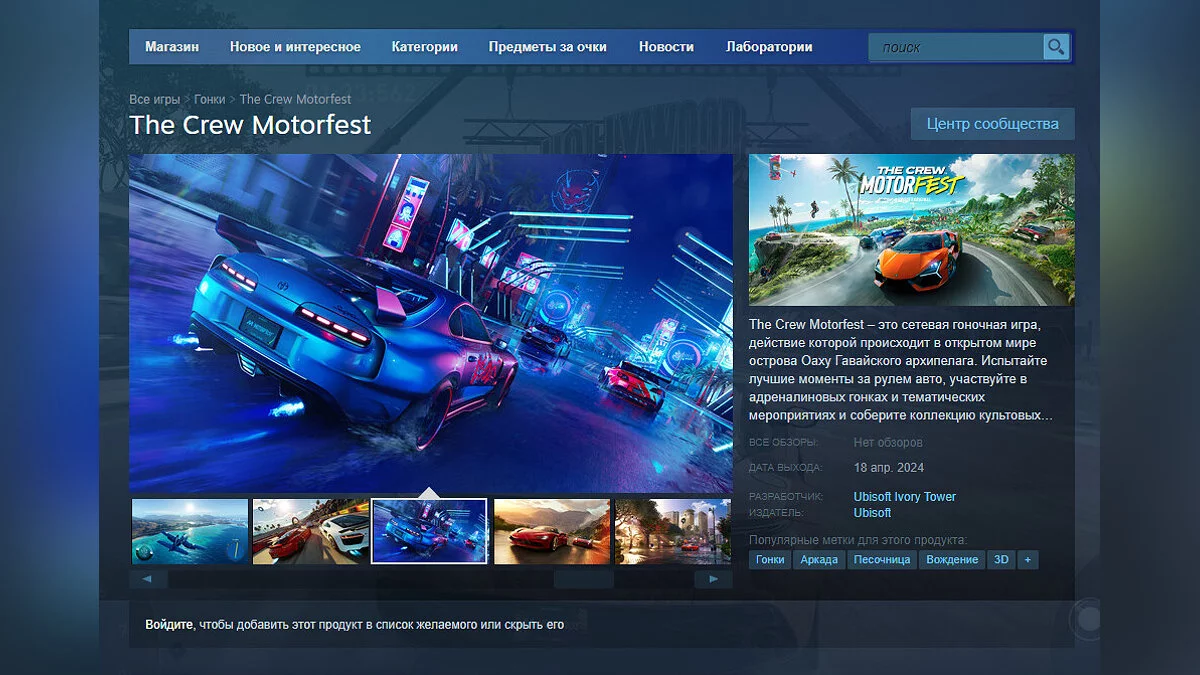
Task: Click the game description paragraph
Action: [x=901, y=369]
